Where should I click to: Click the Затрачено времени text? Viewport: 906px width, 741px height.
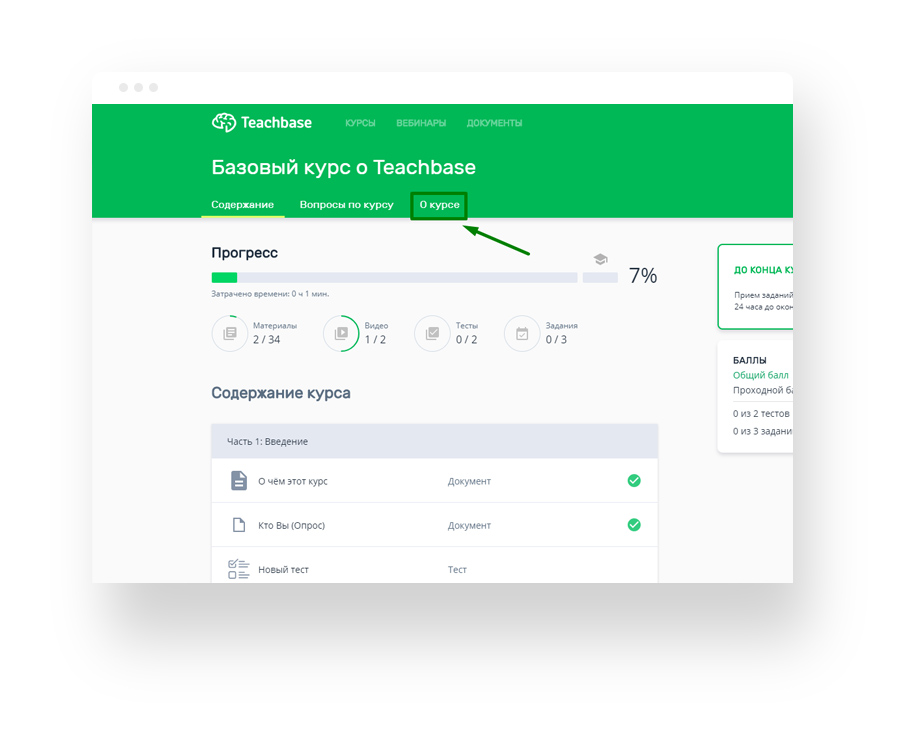point(270,294)
